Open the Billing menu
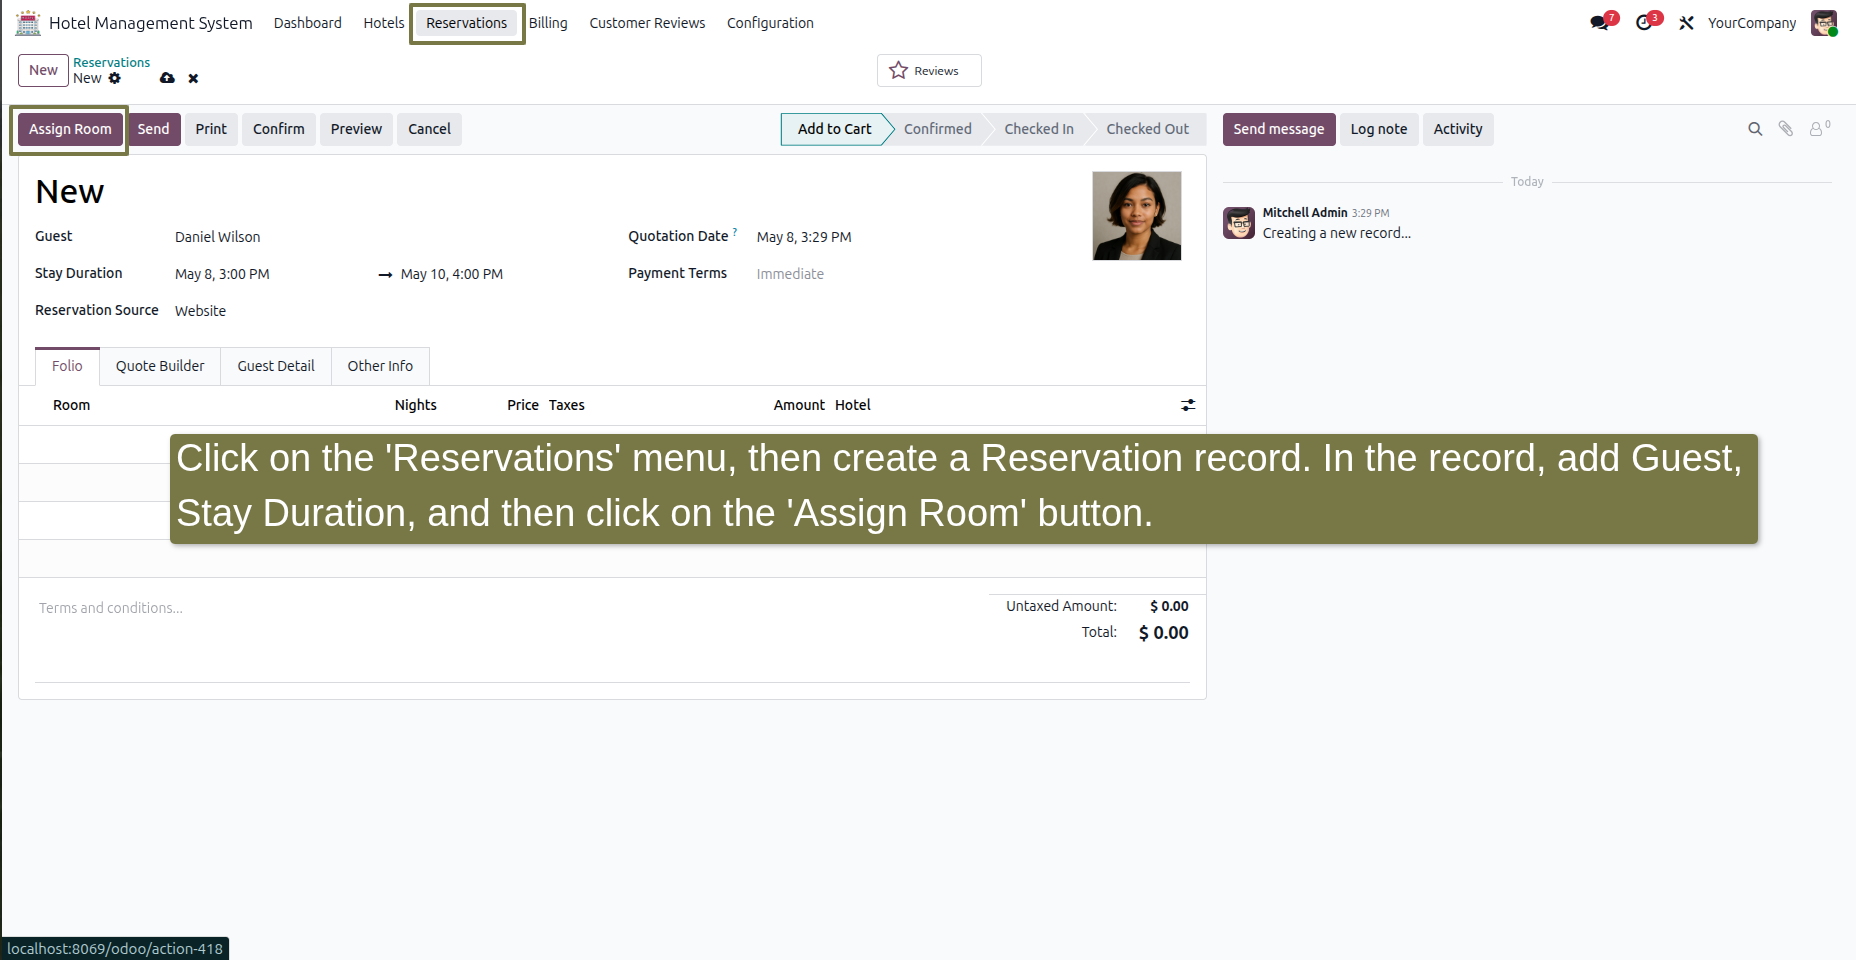Image resolution: width=1856 pixels, height=960 pixels. (548, 23)
